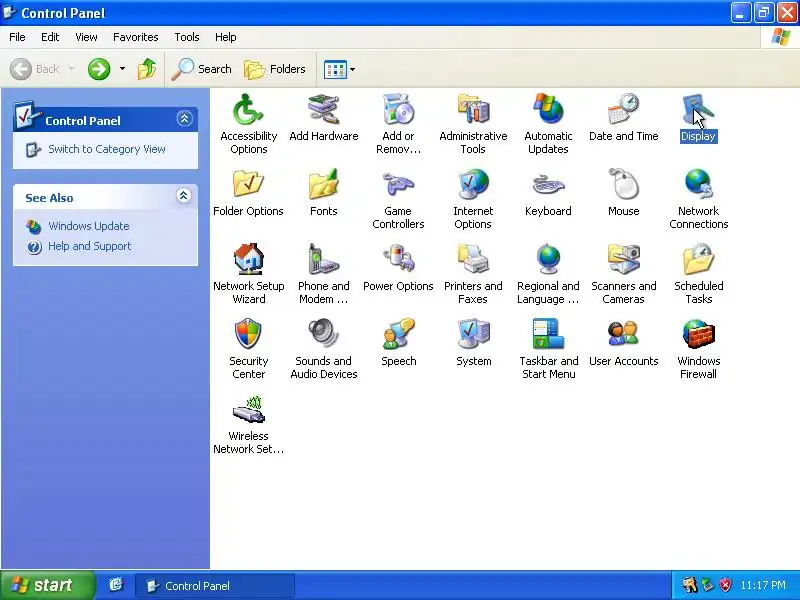This screenshot has width=800, height=600.
Task: Open the File menu
Action: pos(17,37)
